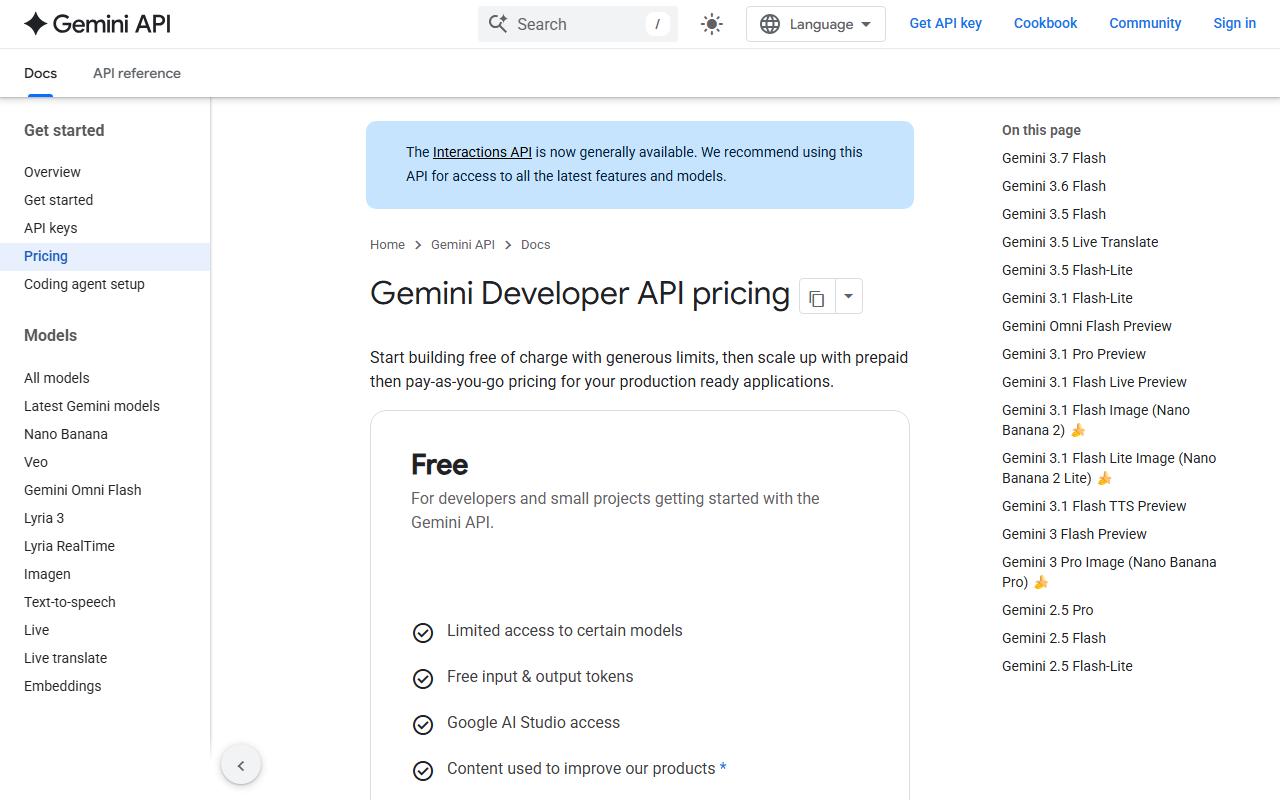This screenshot has height=800, width=1280.
Task: Jump to Gemini Omni Flash Preview section
Action: (x=1087, y=326)
